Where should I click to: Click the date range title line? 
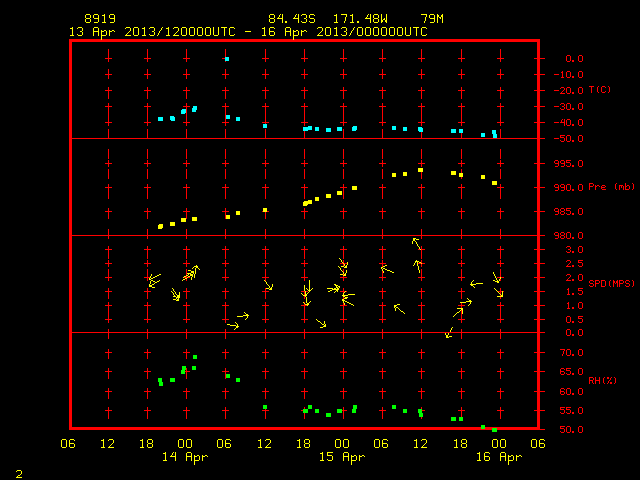248,32
